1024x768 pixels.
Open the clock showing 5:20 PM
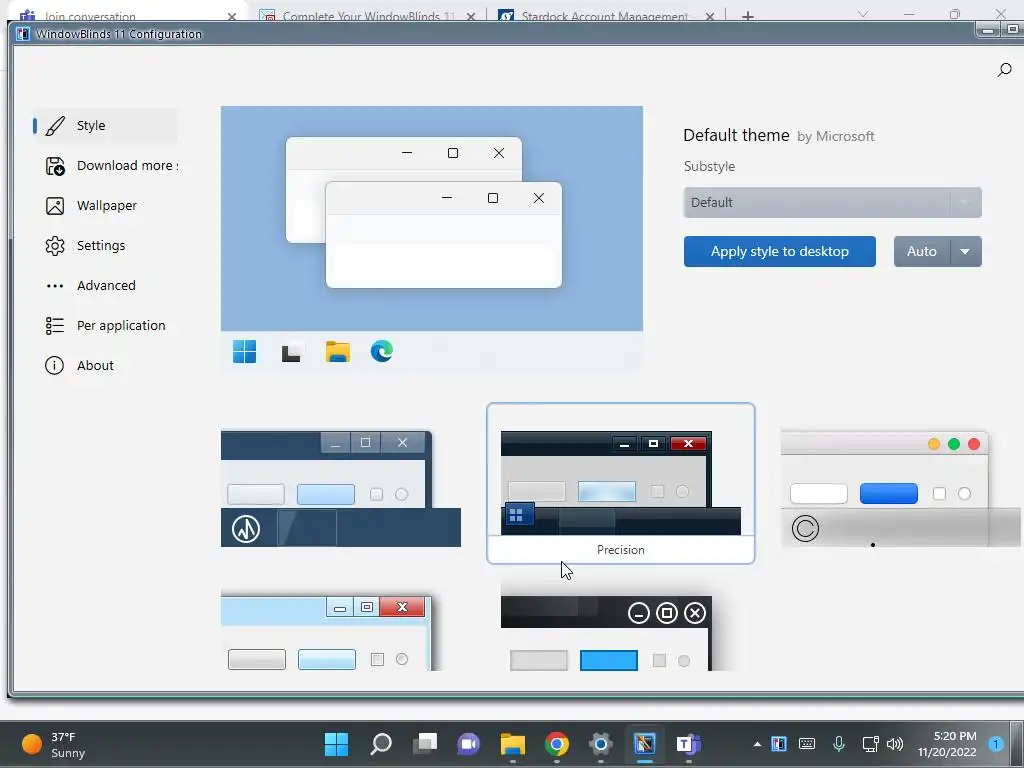(947, 744)
